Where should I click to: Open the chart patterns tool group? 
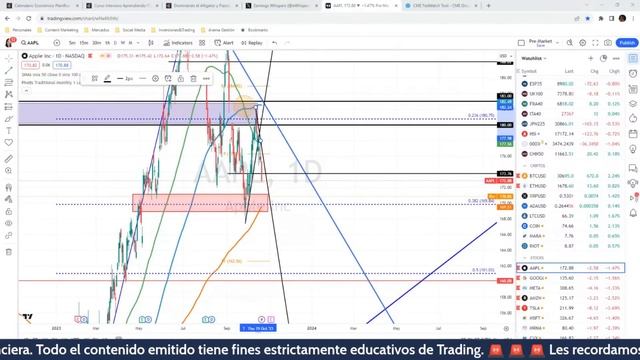pyautogui.click(x=9, y=94)
